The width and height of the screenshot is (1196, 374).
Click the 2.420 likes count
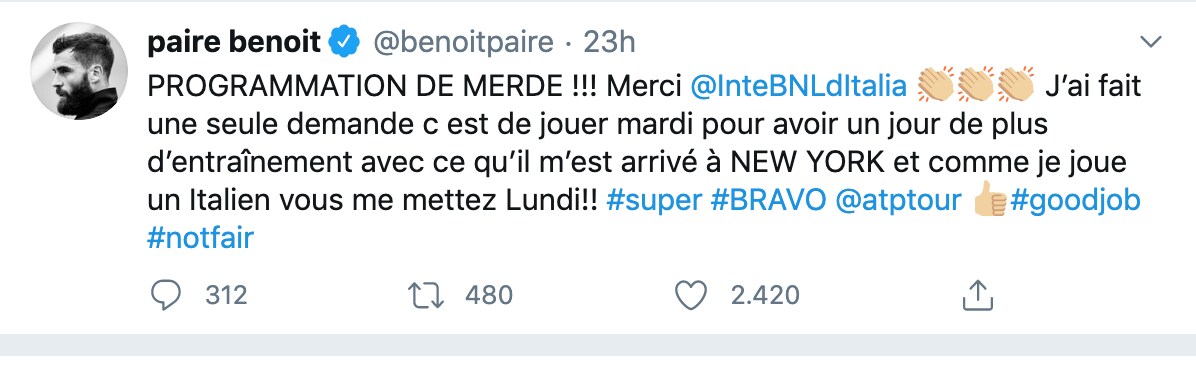click(x=765, y=295)
